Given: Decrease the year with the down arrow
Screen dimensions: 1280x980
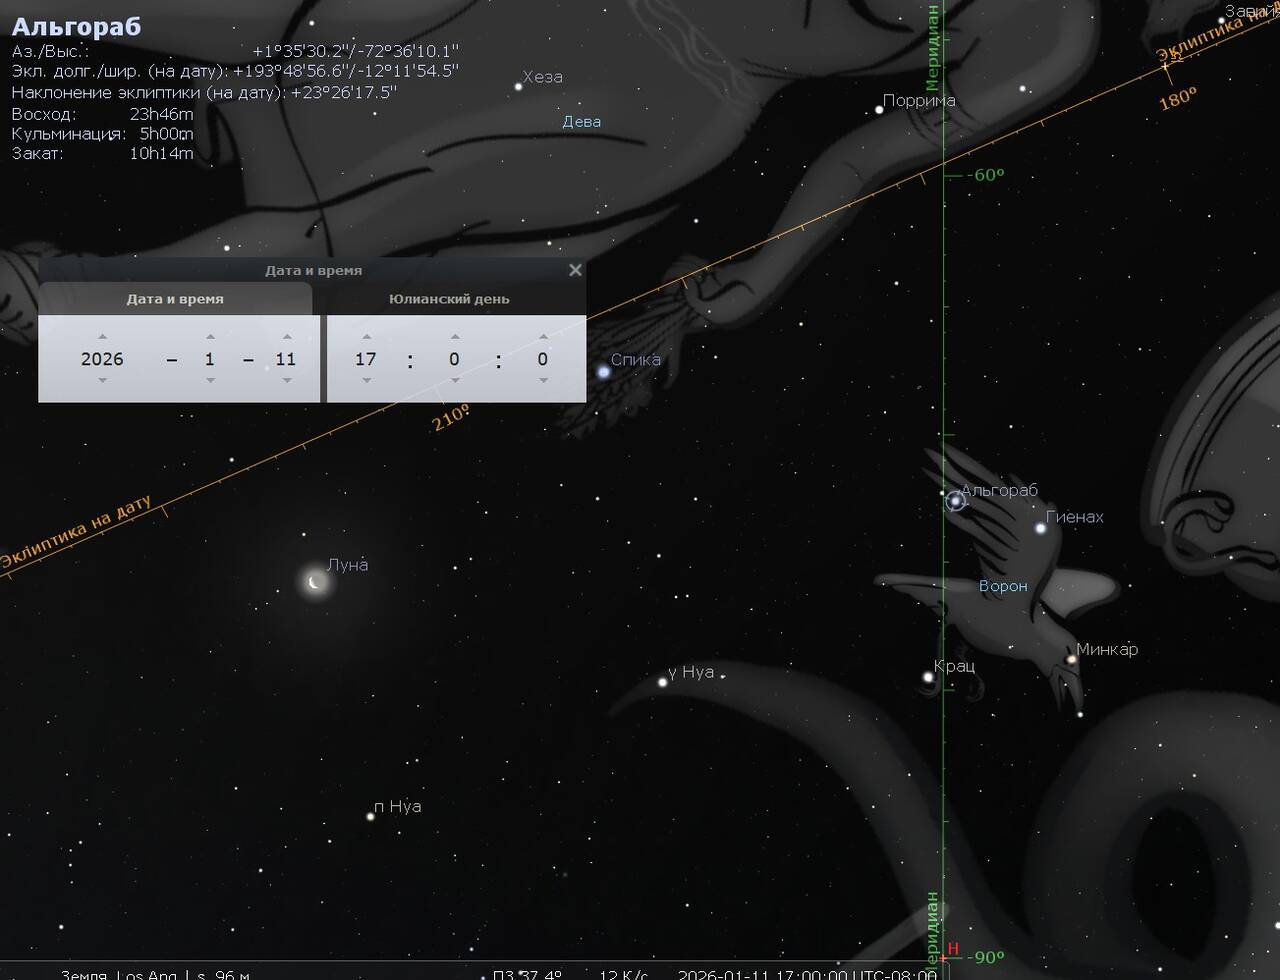Looking at the screenshot, I should (102, 381).
